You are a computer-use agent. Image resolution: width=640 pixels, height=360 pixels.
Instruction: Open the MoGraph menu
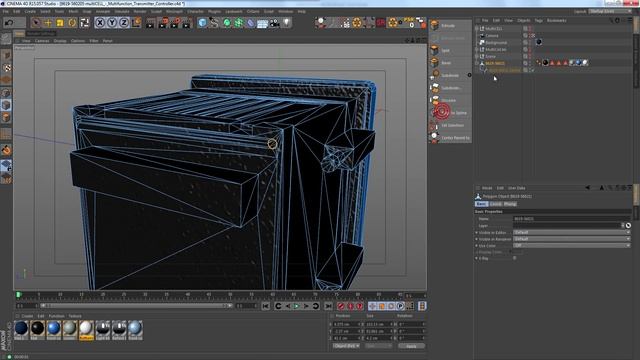coord(174,11)
